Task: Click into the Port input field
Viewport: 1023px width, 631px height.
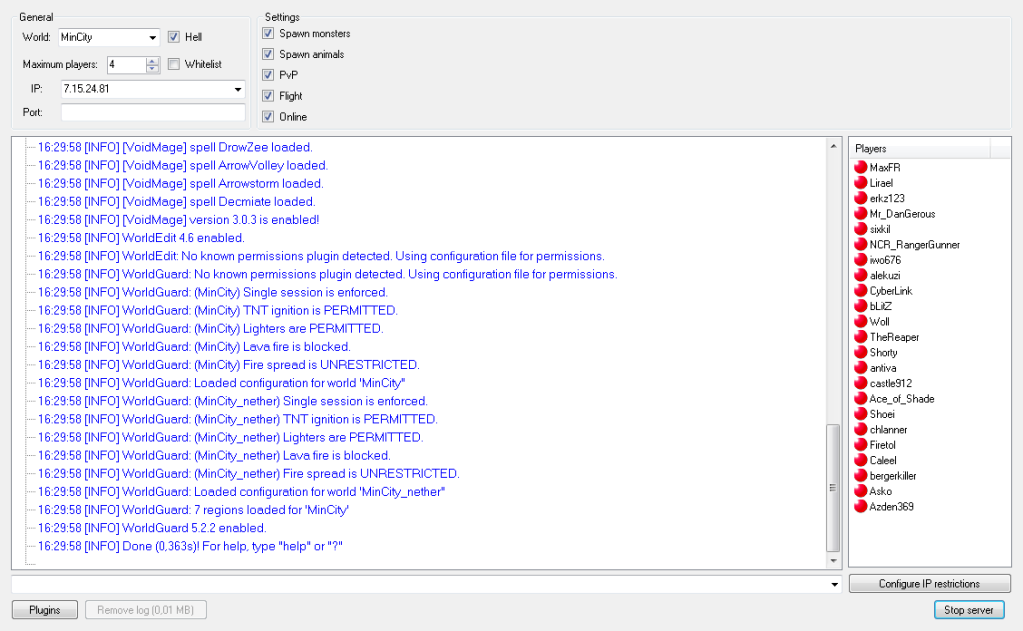Action: click(153, 112)
